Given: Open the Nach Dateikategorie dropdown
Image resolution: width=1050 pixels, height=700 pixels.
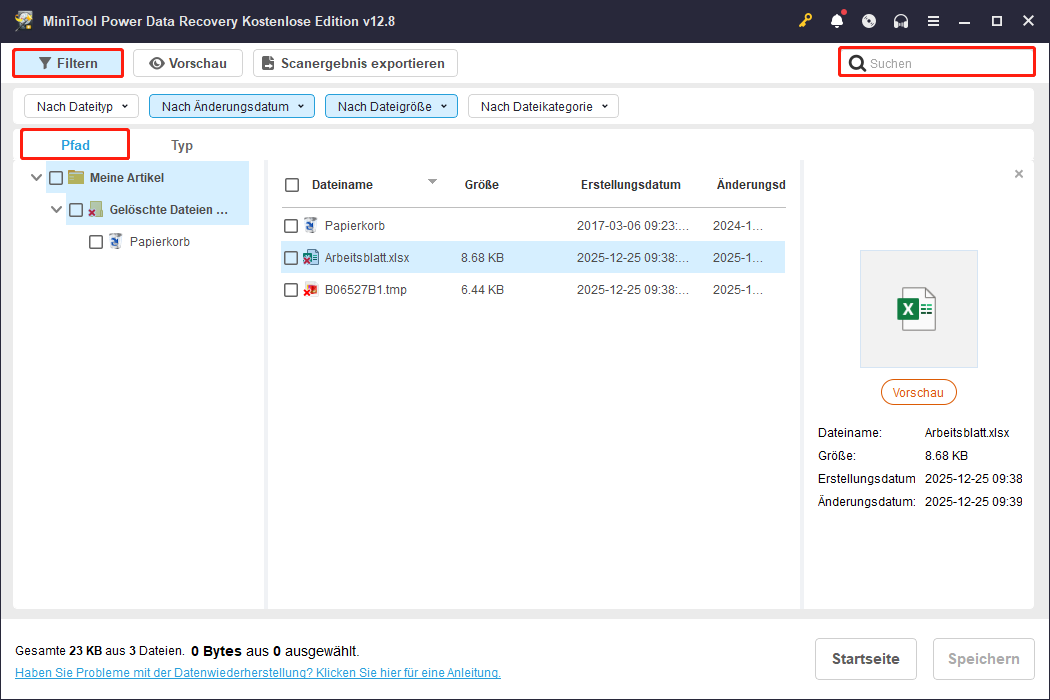Looking at the screenshot, I should 543,105.
